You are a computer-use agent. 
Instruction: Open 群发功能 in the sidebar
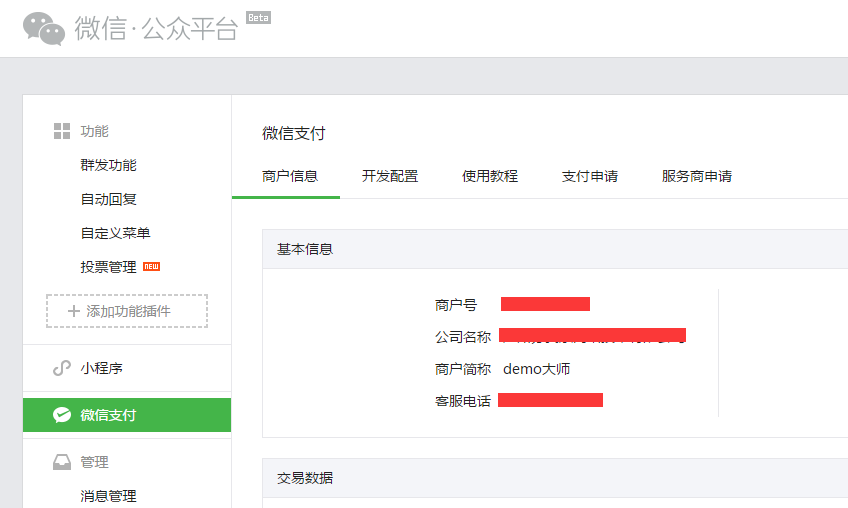click(108, 165)
